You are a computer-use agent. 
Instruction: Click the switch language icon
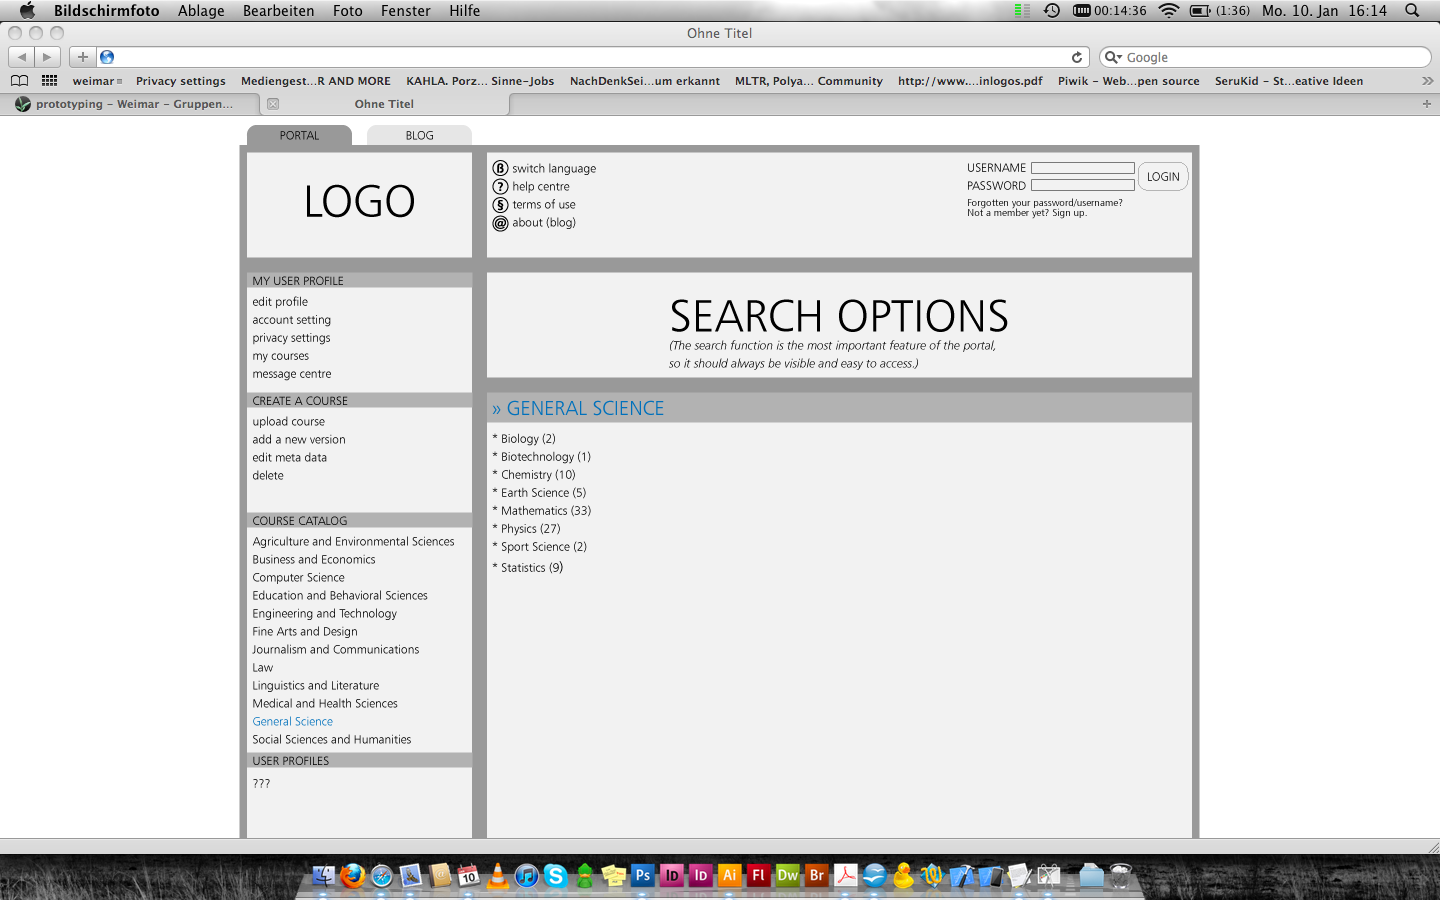tap(500, 168)
